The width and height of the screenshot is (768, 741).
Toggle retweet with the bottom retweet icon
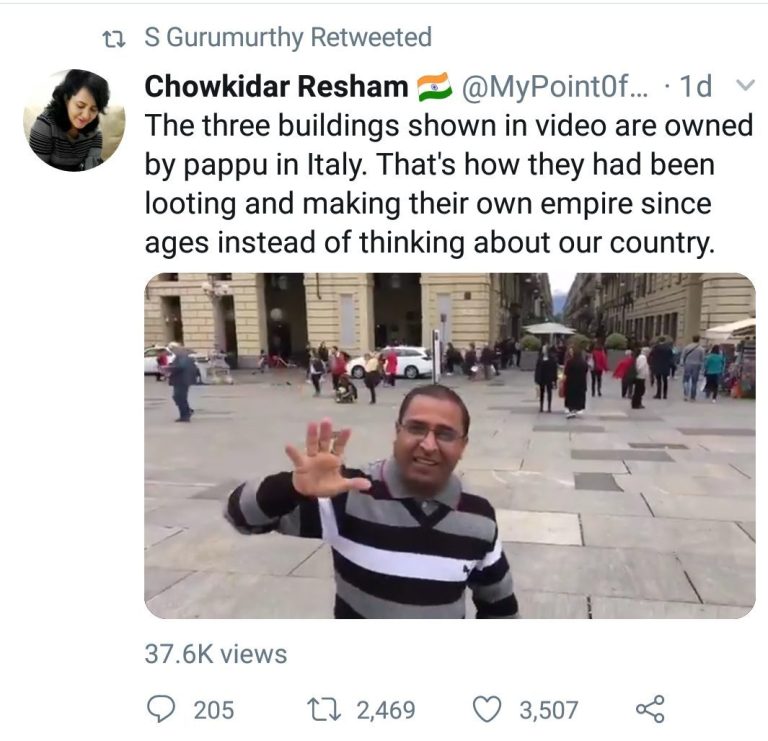tap(328, 710)
